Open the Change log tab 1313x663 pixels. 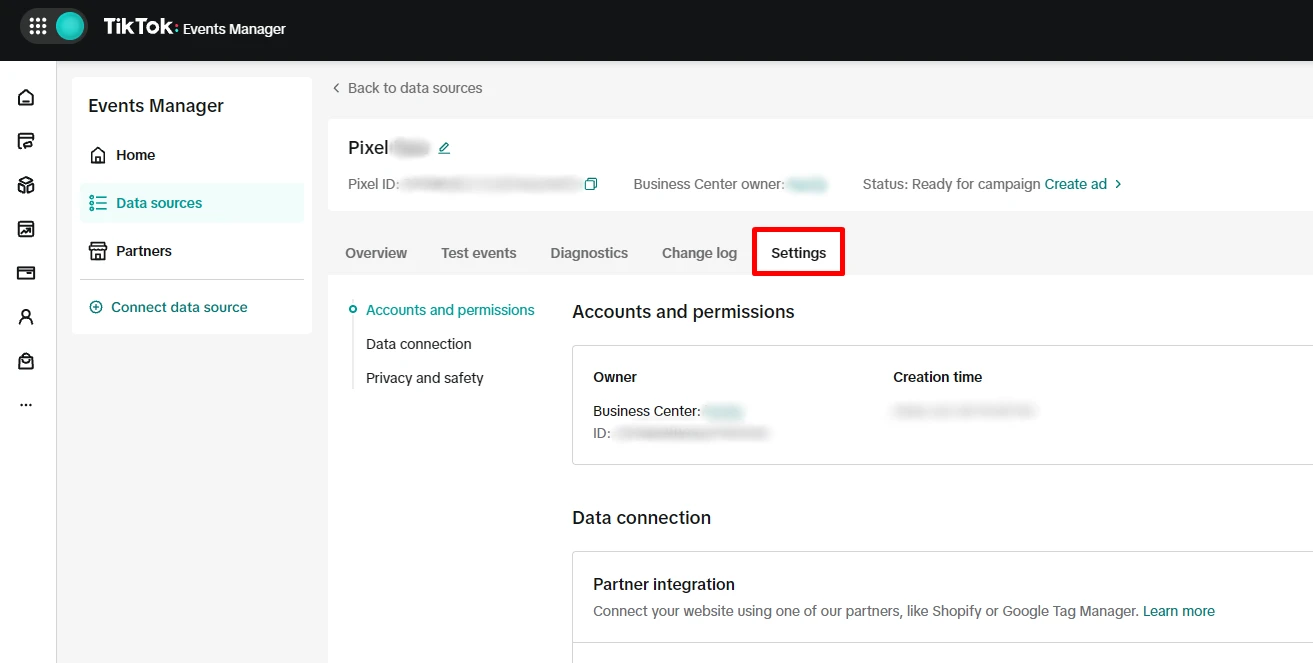(699, 253)
